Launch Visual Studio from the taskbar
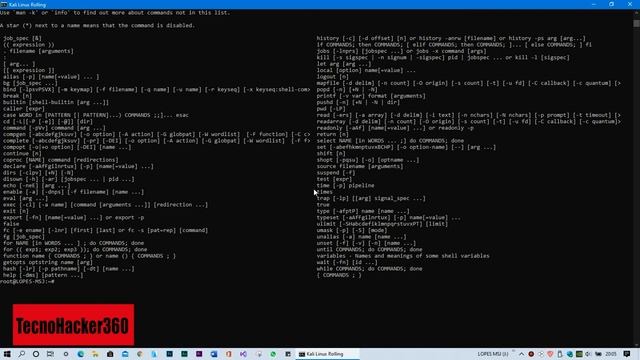This screenshot has width=640, height=360. coord(243,354)
